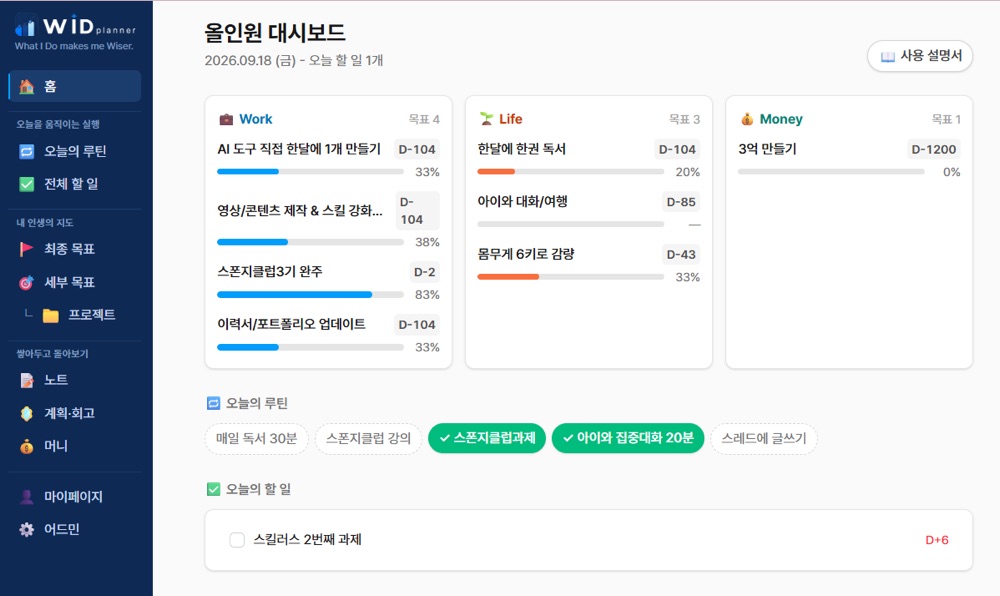1000x596 pixels.
Task: Click the Life category title
Action: pyautogui.click(x=510, y=119)
